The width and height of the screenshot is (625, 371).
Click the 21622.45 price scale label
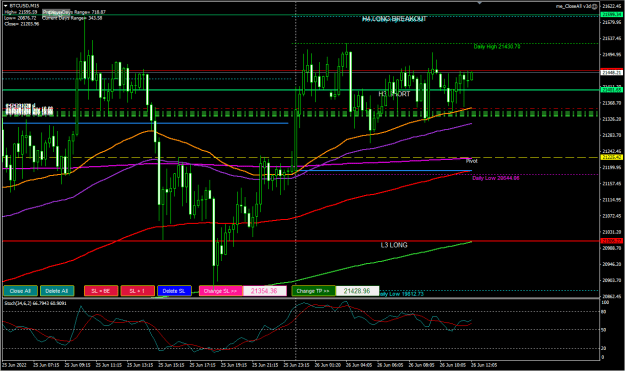tap(611, 6)
